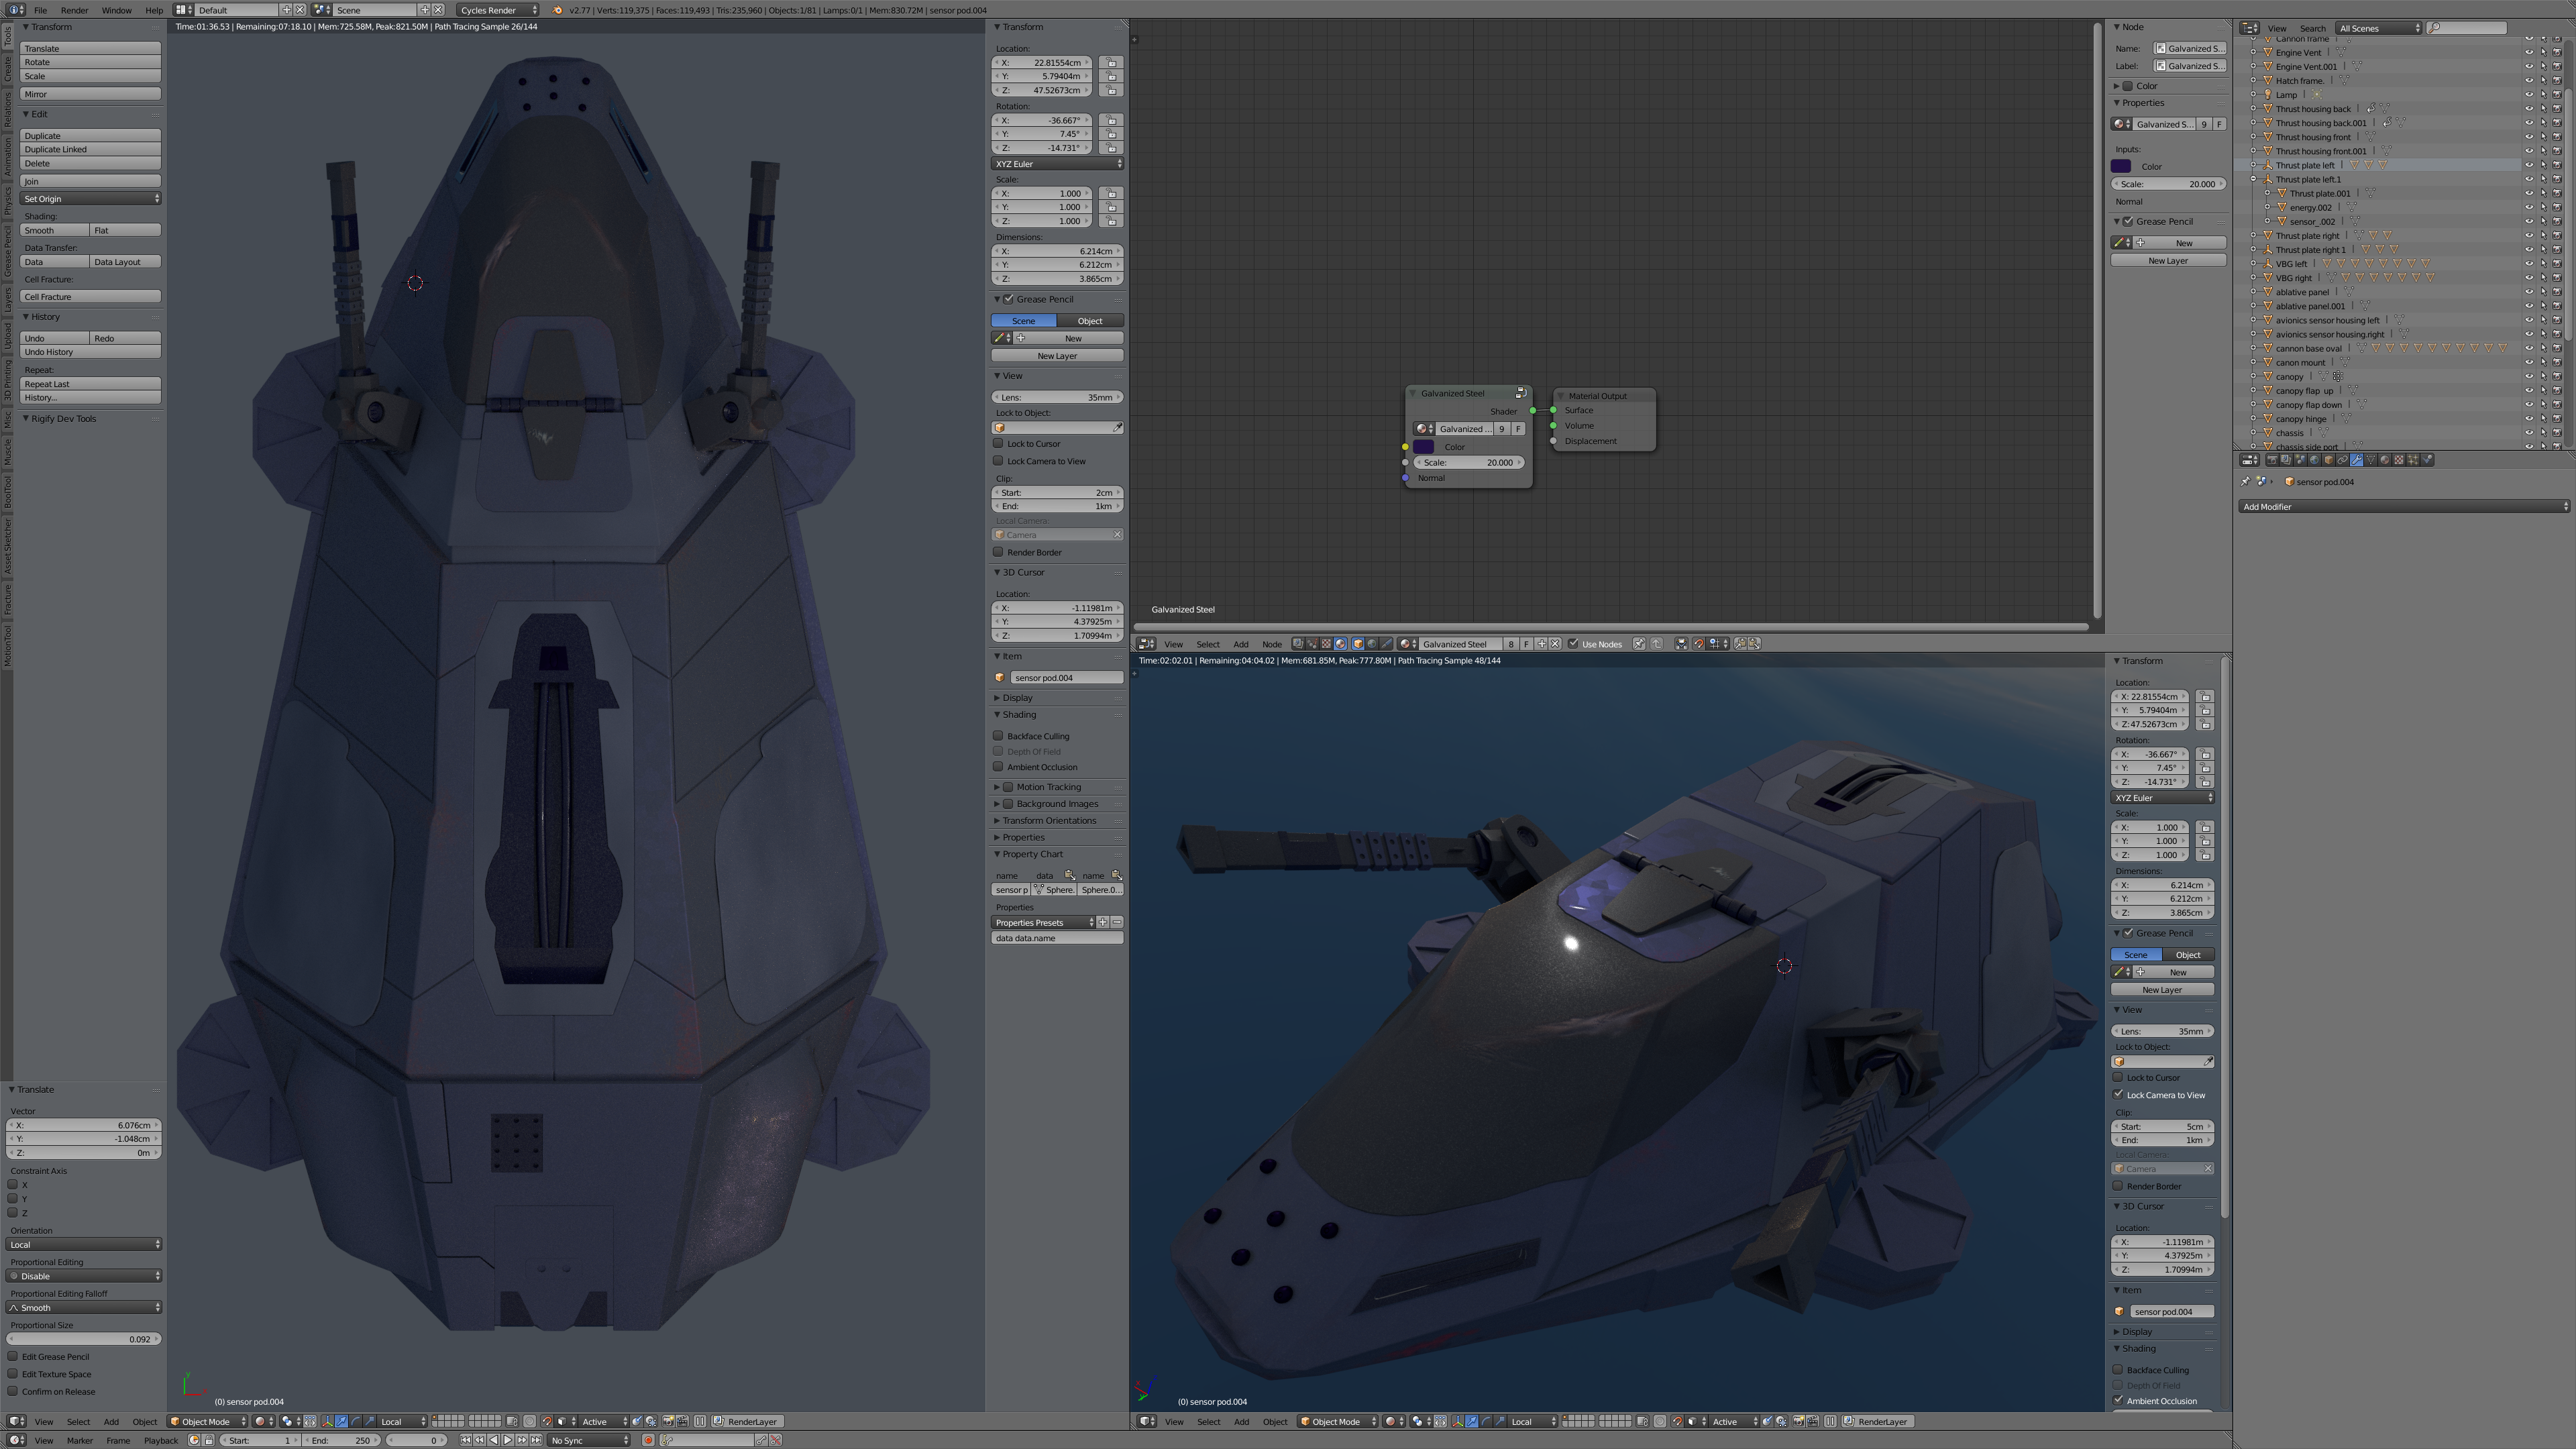
Task: Open the Set Origin dropdown
Action: tap(91, 199)
